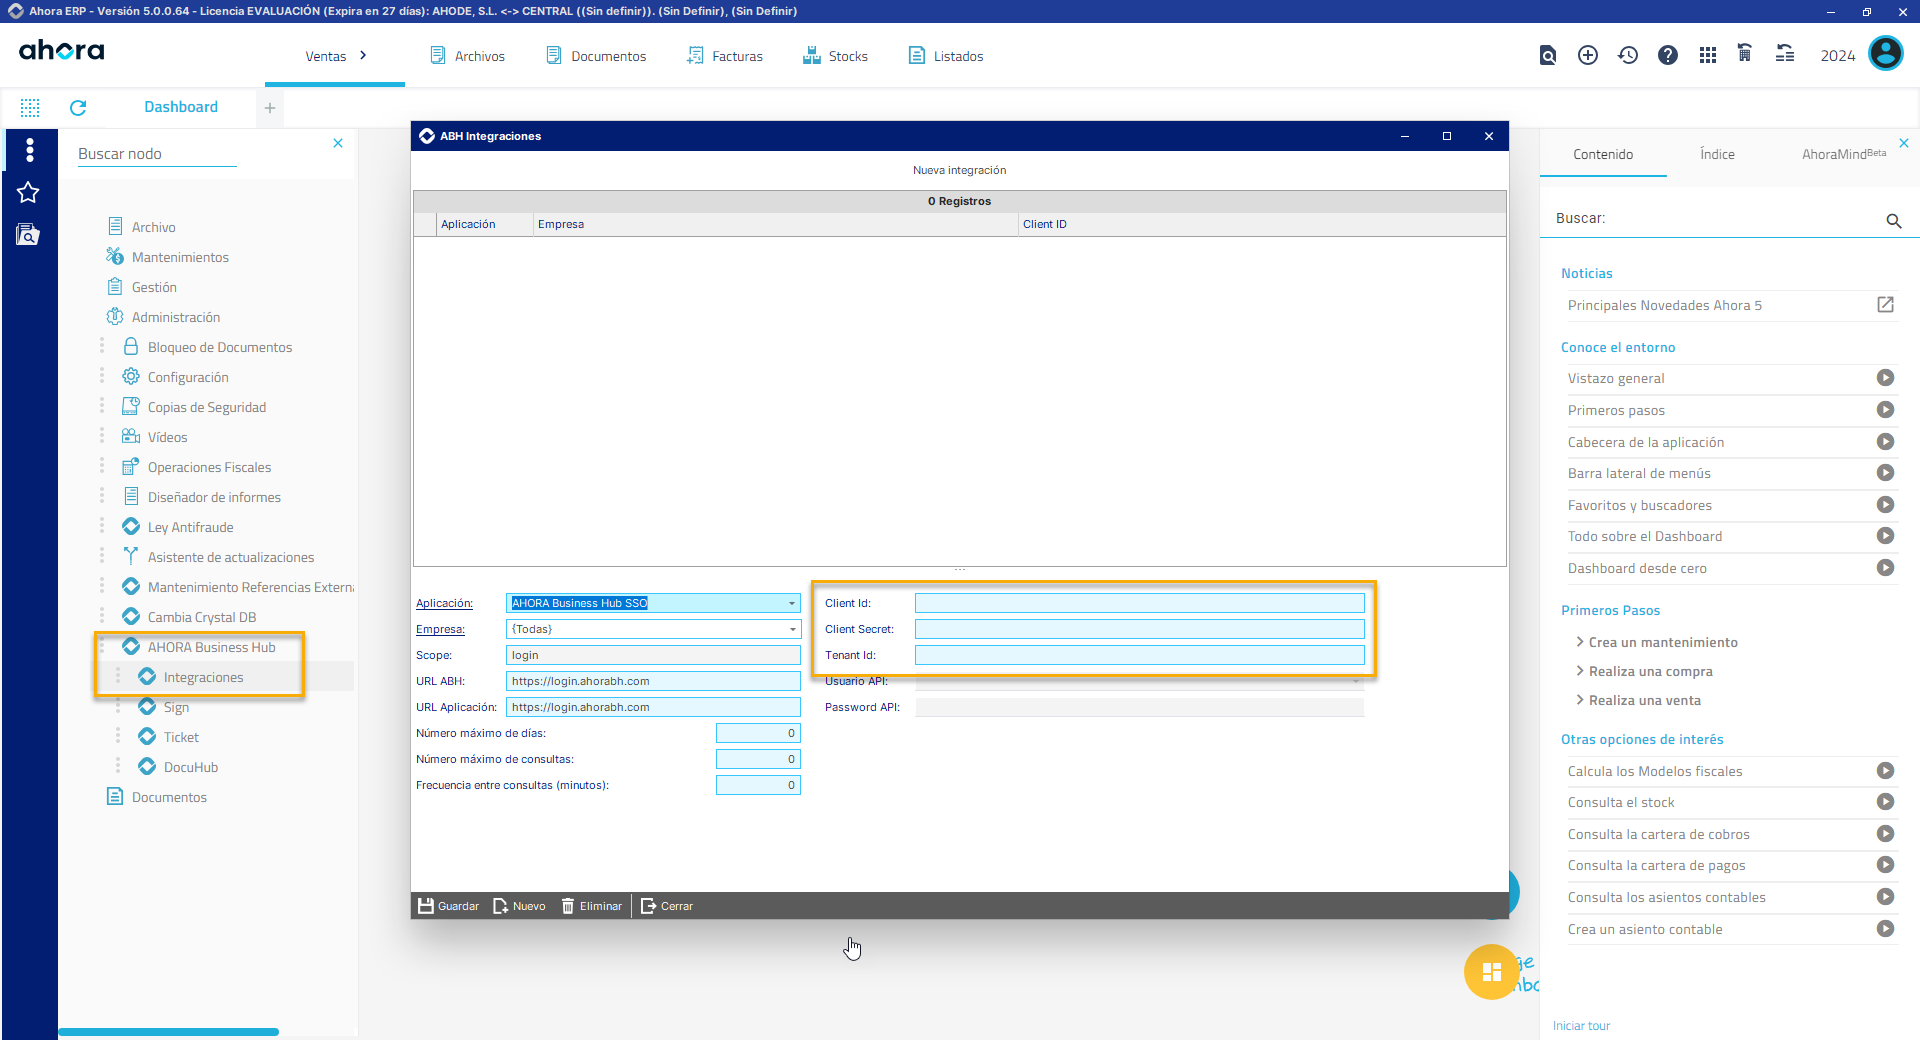Image resolution: width=1920 pixels, height=1040 pixels.
Task: Select the AHORA Business Hub node
Action: pos(211,647)
